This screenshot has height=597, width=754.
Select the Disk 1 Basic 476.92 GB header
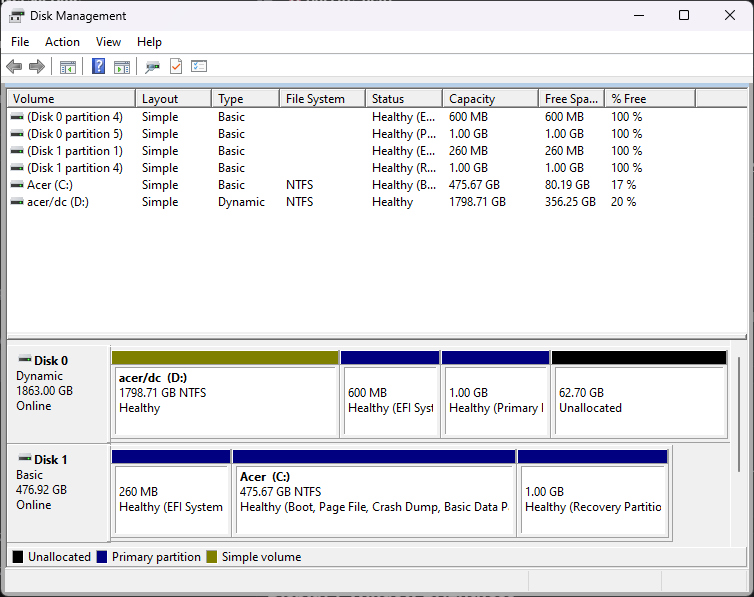(58, 493)
